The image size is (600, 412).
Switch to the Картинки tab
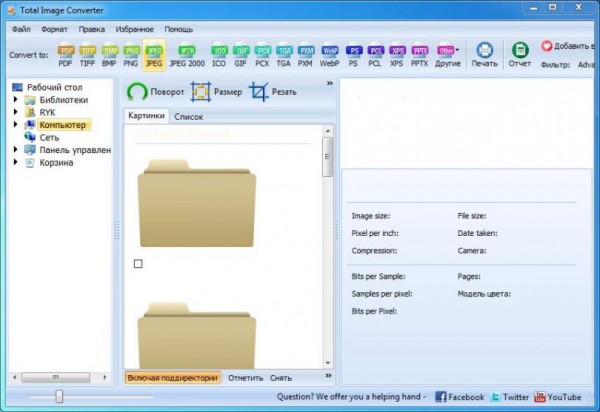click(x=147, y=116)
